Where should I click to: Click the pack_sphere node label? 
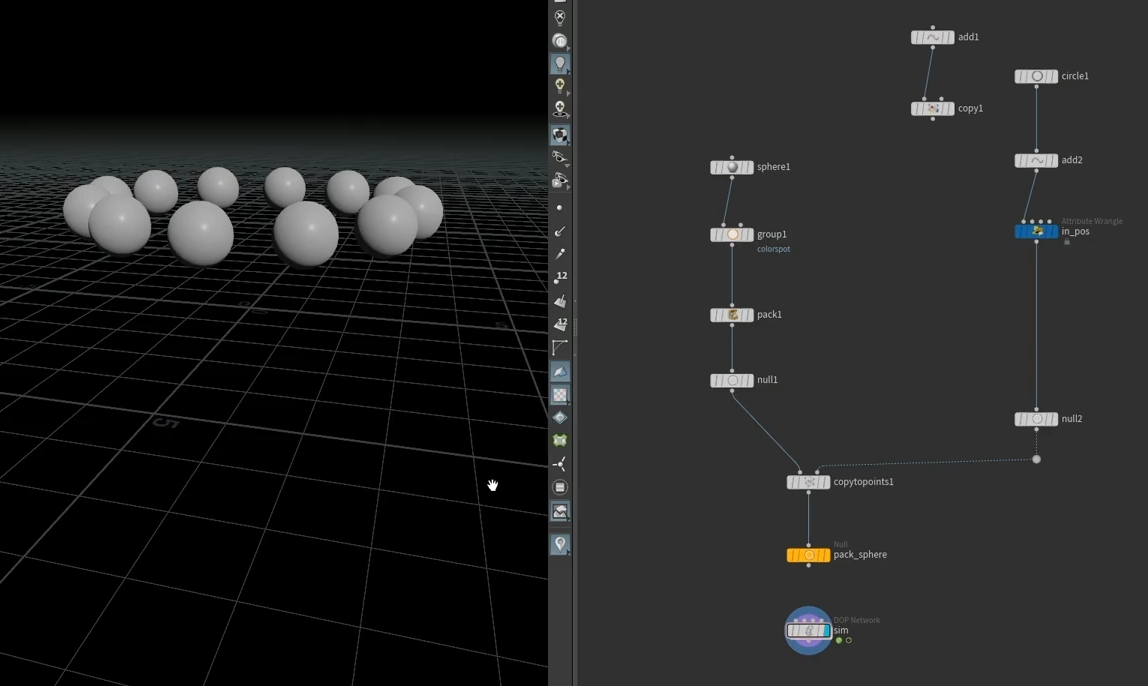click(x=860, y=555)
